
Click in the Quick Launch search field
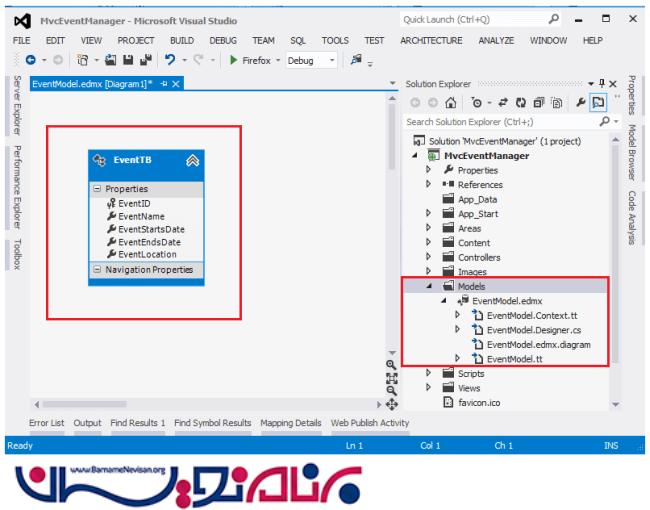473,19
